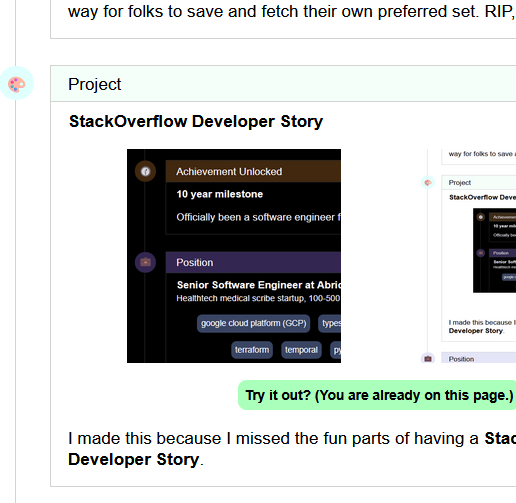The height and width of the screenshot is (503, 516).
Task: Select the StackOverflow Developer Story heading
Action: pos(196,121)
